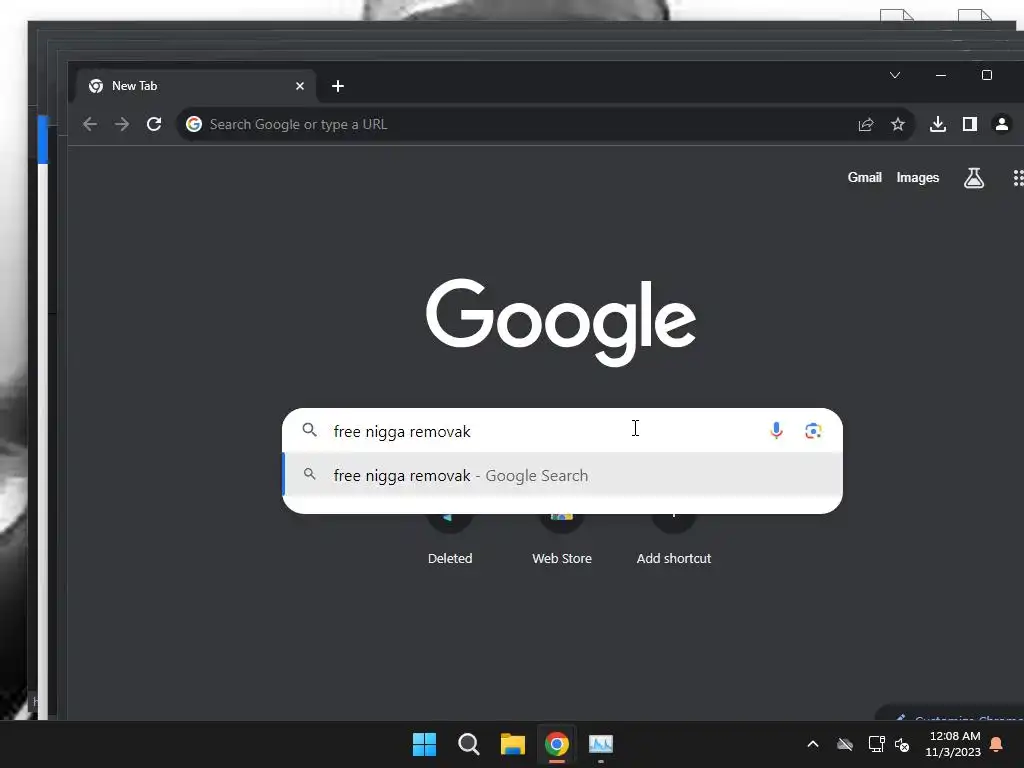Click the Chrome taskbar icon
The image size is (1024, 768).
[x=557, y=744]
